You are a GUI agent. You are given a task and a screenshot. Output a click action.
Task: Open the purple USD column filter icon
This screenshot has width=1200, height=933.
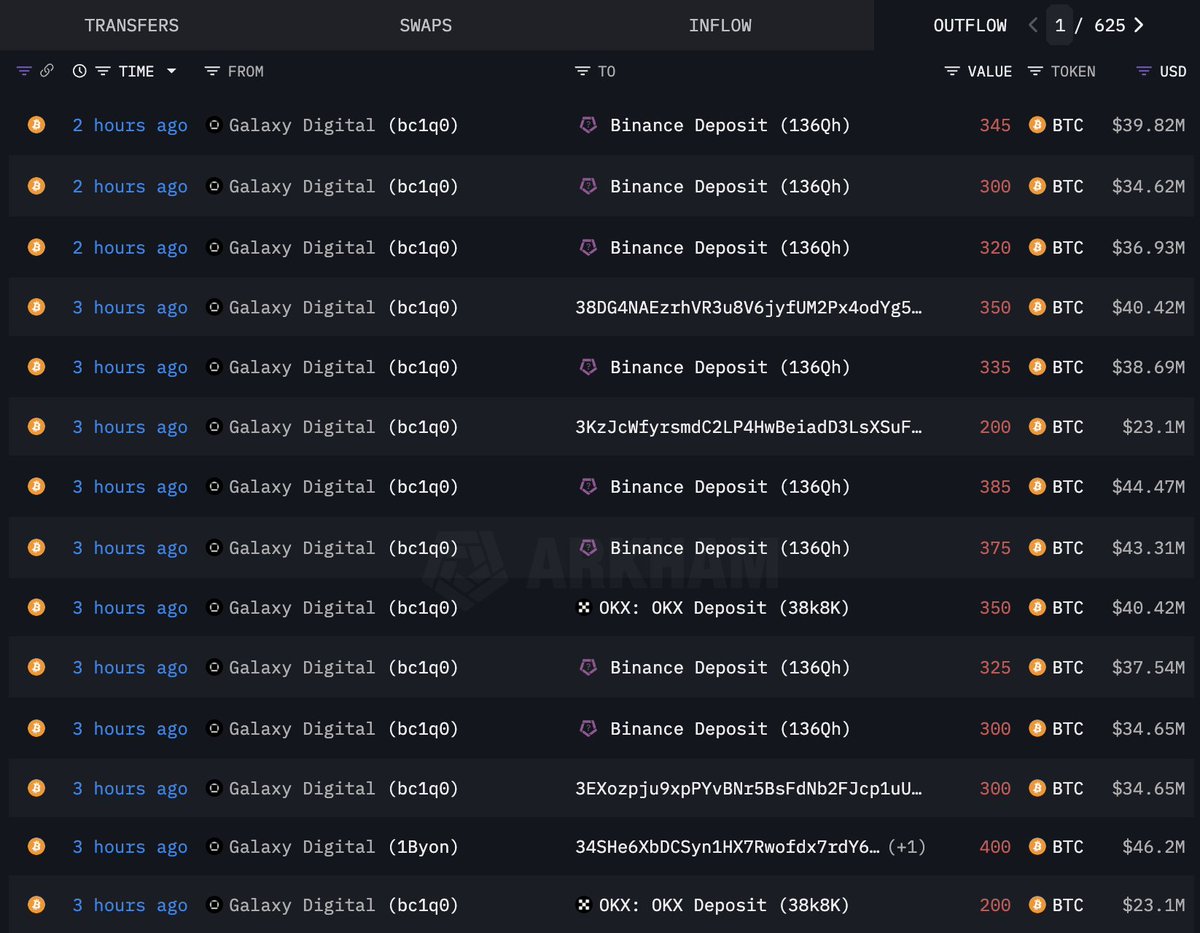pos(1144,71)
